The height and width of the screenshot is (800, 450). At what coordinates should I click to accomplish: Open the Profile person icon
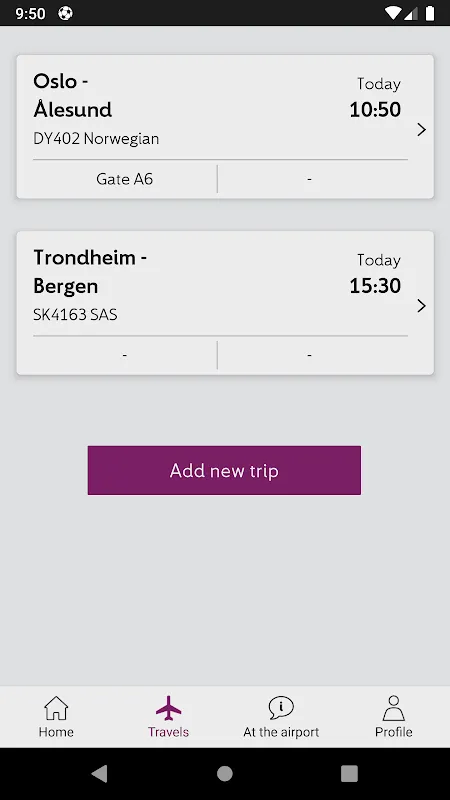393,708
